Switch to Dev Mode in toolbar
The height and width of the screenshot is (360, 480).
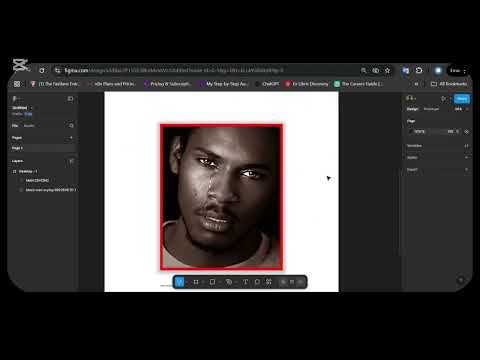point(300,282)
